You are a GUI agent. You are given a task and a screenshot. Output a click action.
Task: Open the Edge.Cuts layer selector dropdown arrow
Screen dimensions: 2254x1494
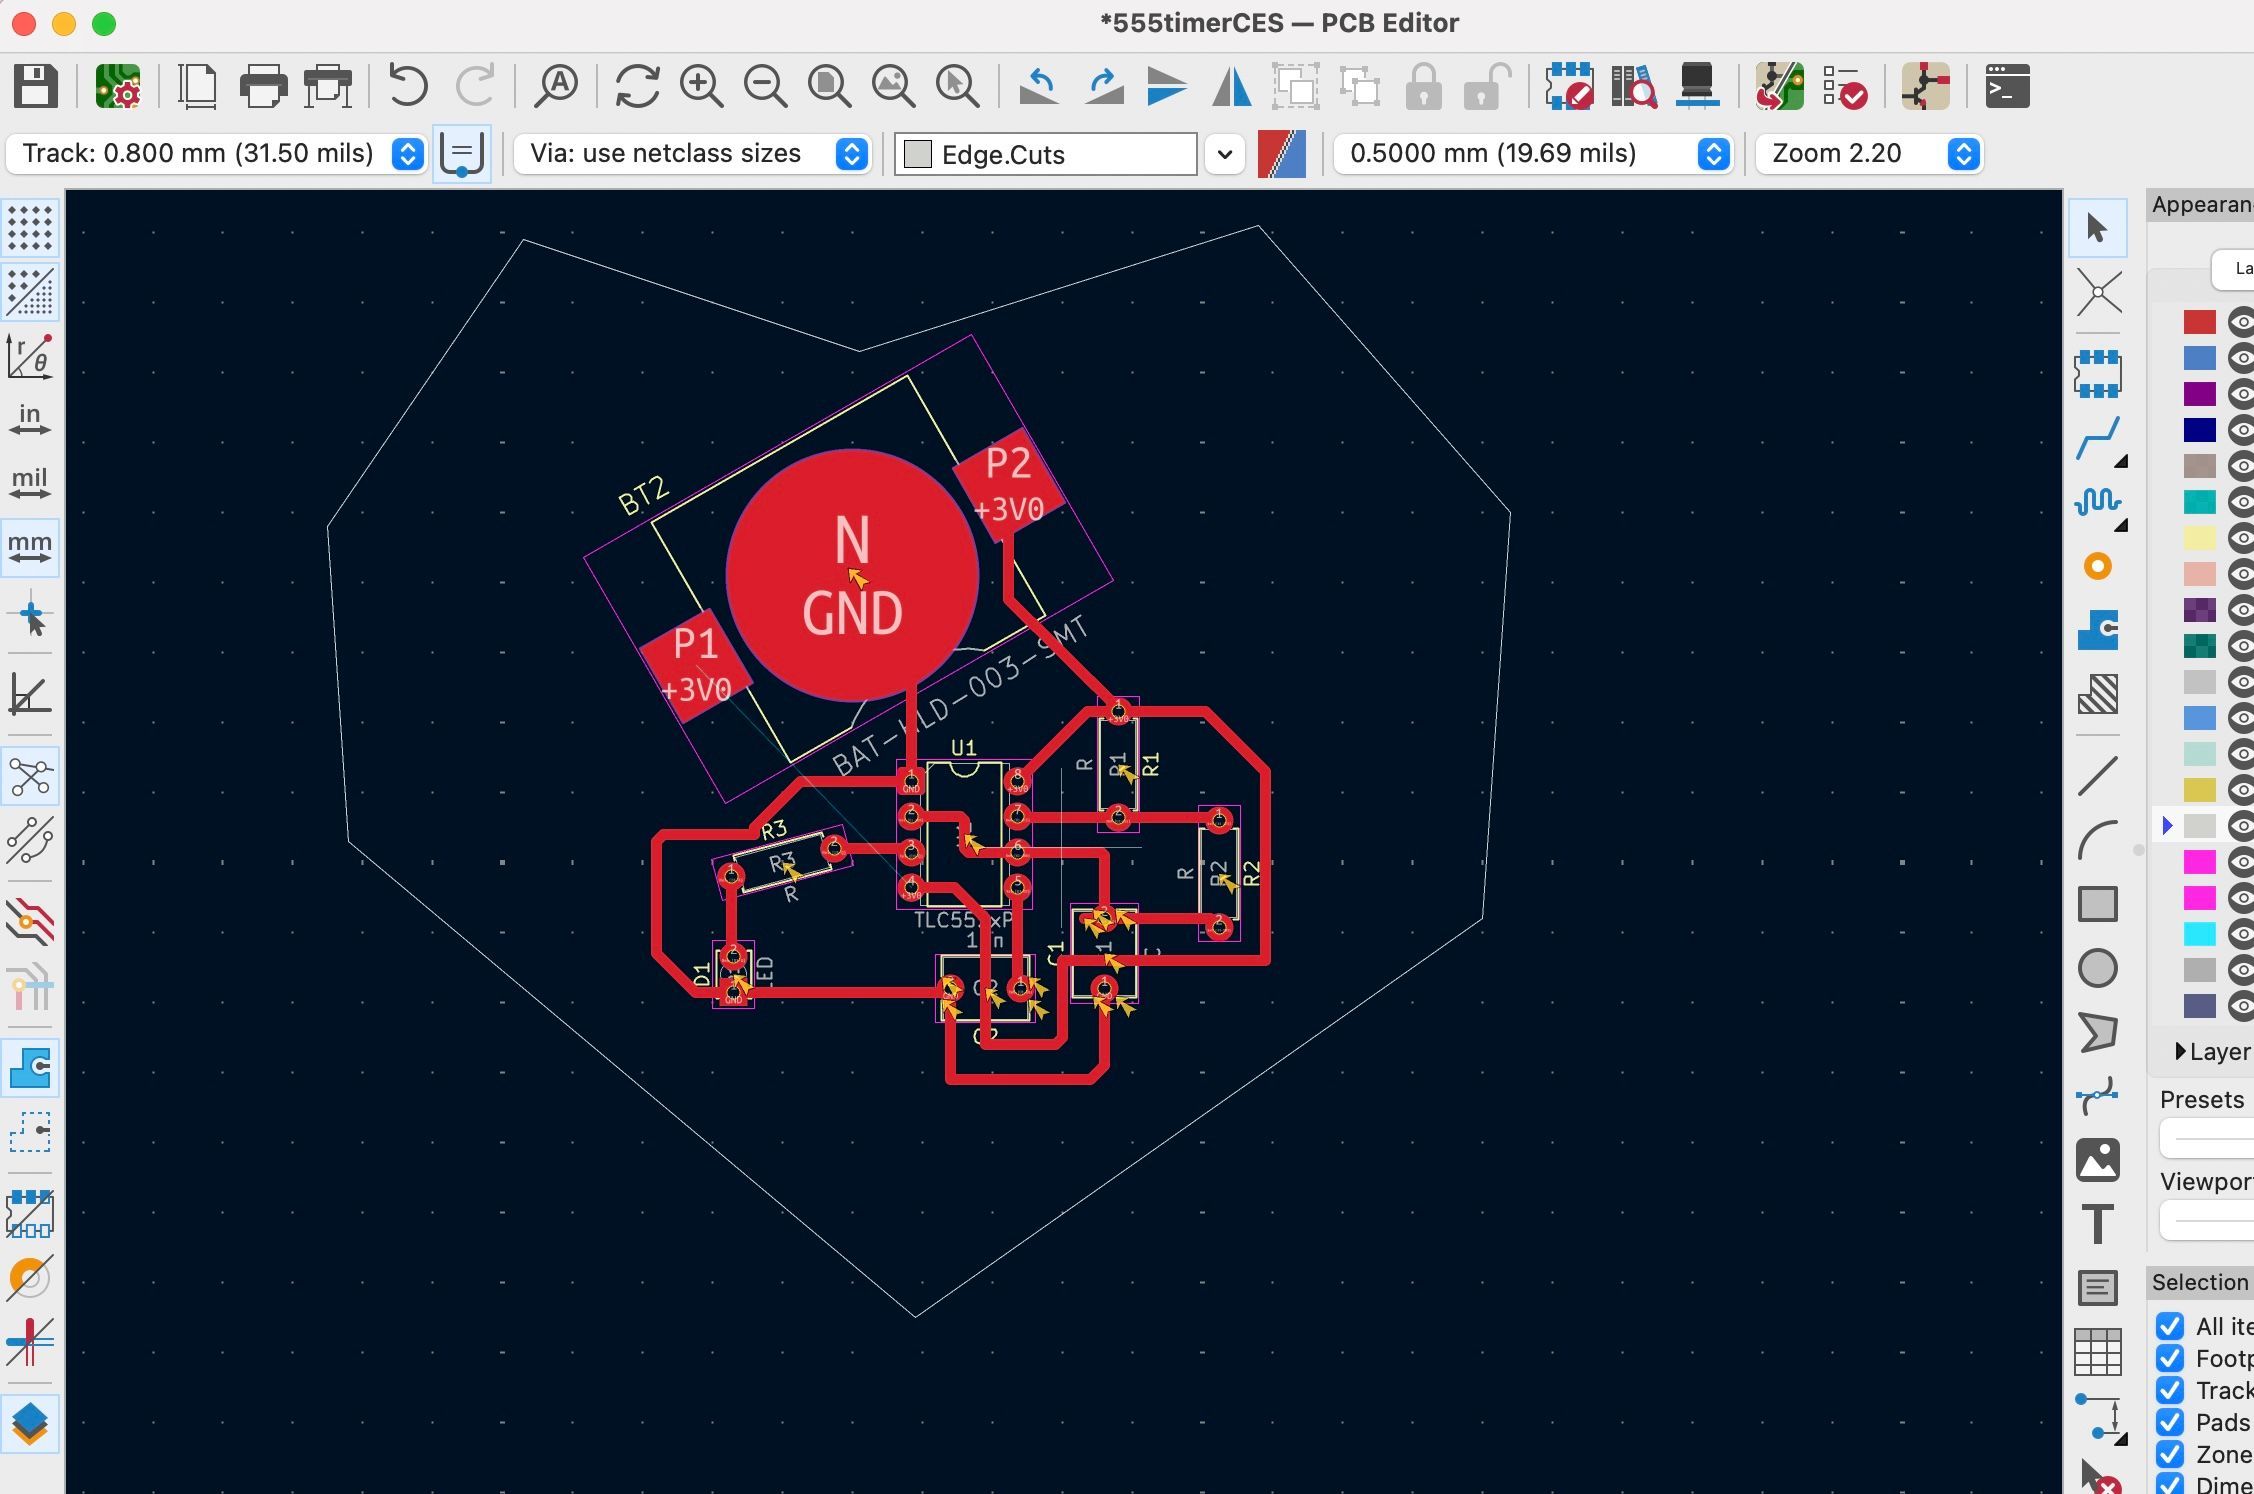(x=1225, y=154)
